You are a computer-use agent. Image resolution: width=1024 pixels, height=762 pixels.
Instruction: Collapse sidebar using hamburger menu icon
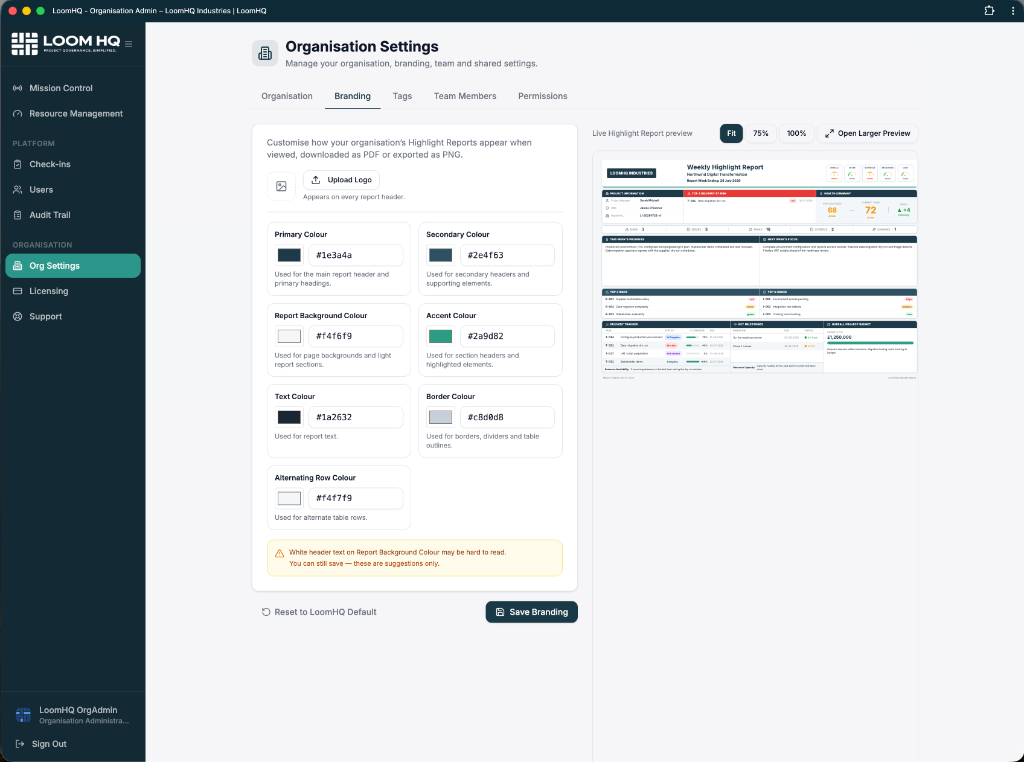[x=129, y=44]
